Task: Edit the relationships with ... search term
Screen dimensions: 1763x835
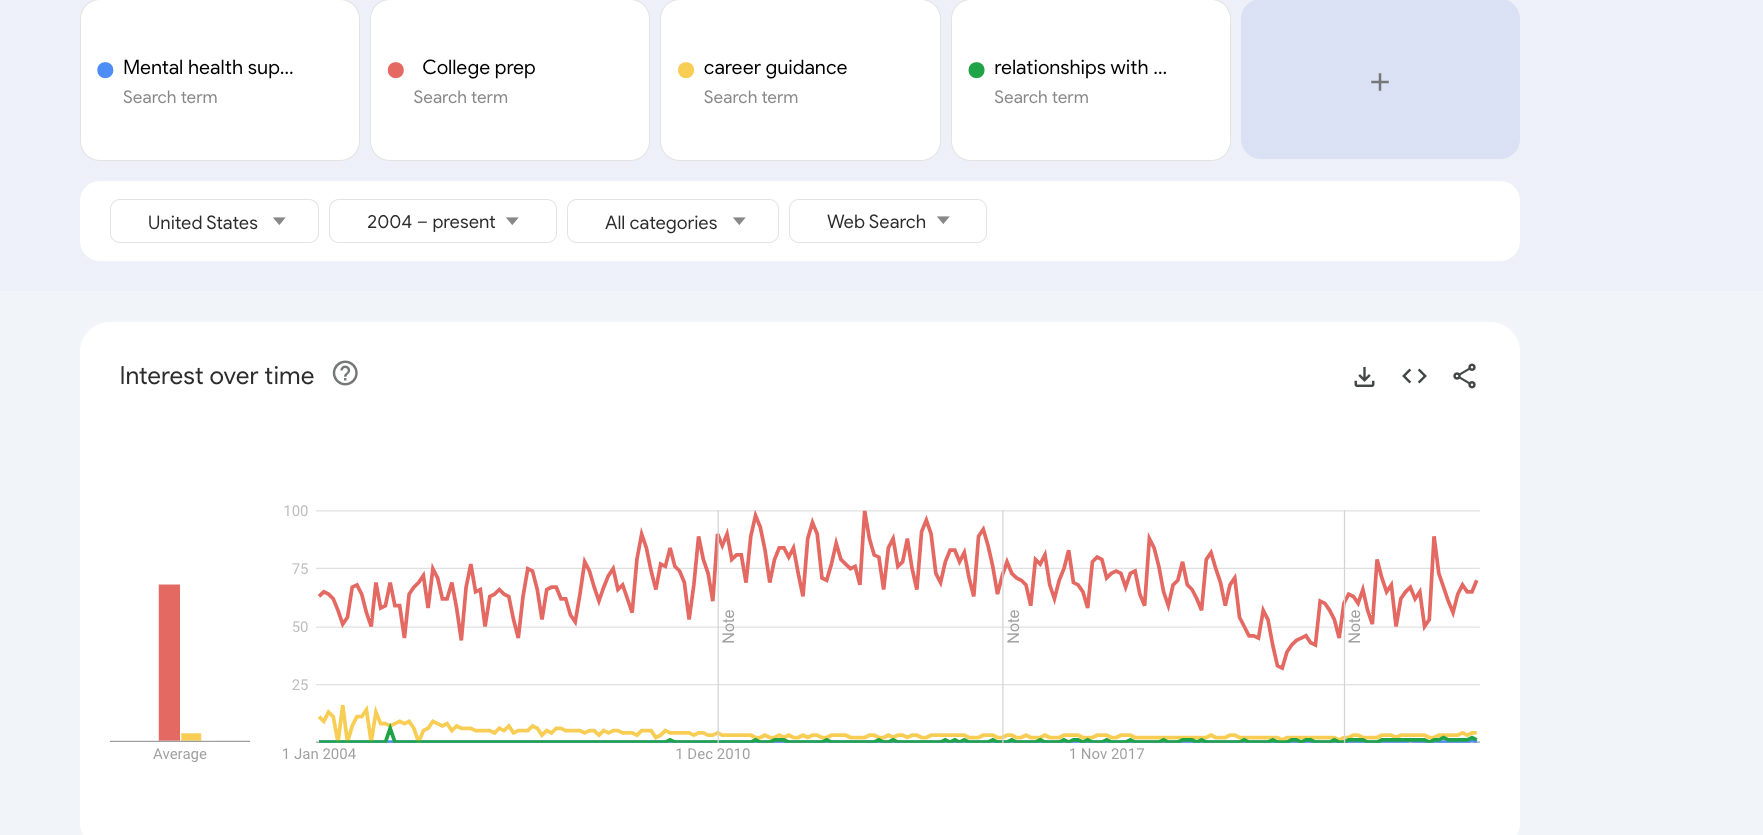Action: pos(1080,68)
